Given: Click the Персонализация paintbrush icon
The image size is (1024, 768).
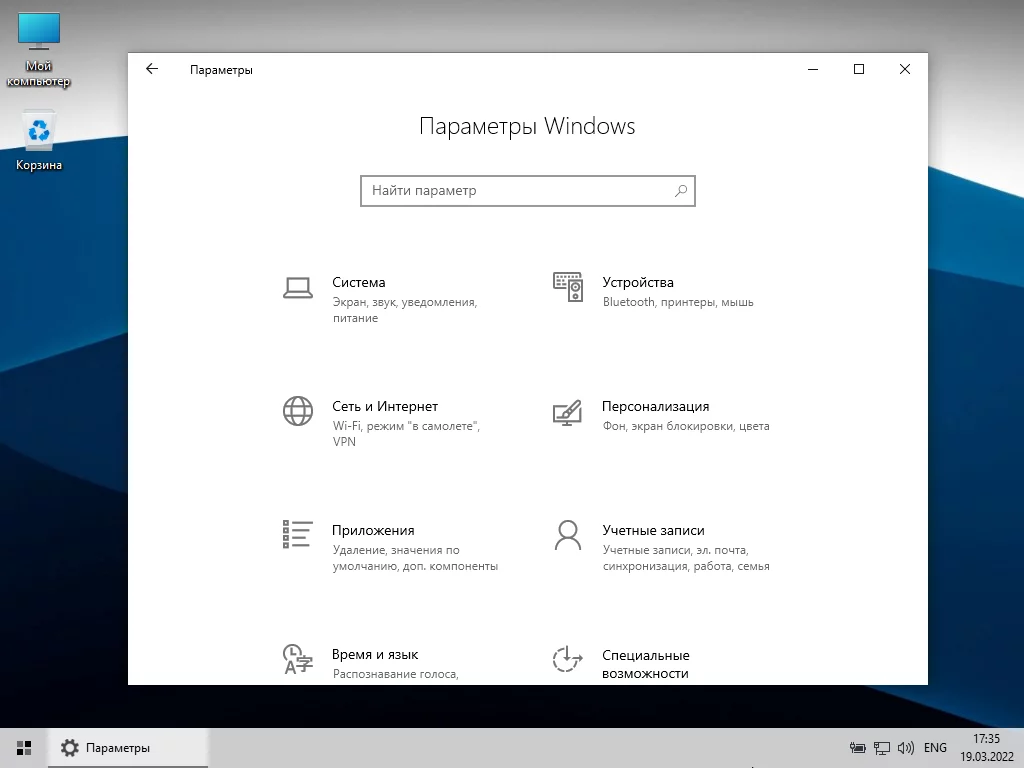Looking at the screenshot, I should pyautogui.click(x=568, y=413).
